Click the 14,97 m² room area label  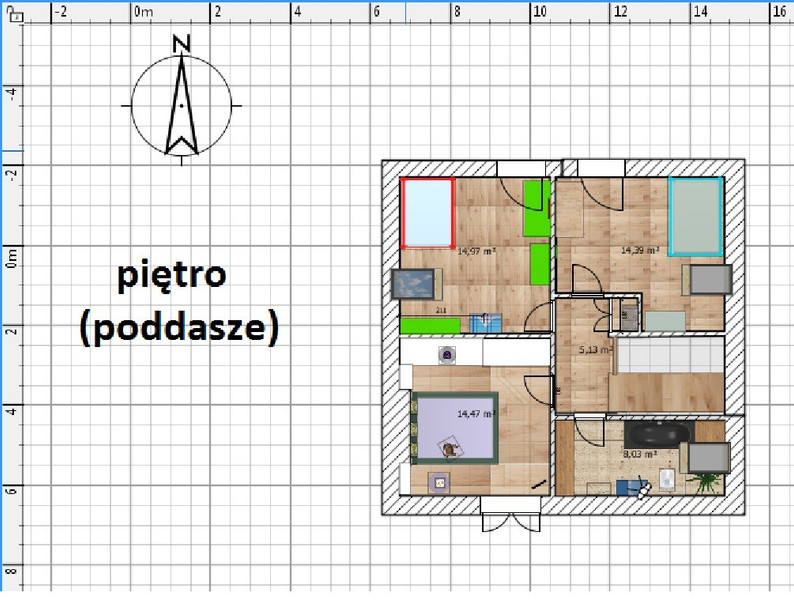click(477, 252)
